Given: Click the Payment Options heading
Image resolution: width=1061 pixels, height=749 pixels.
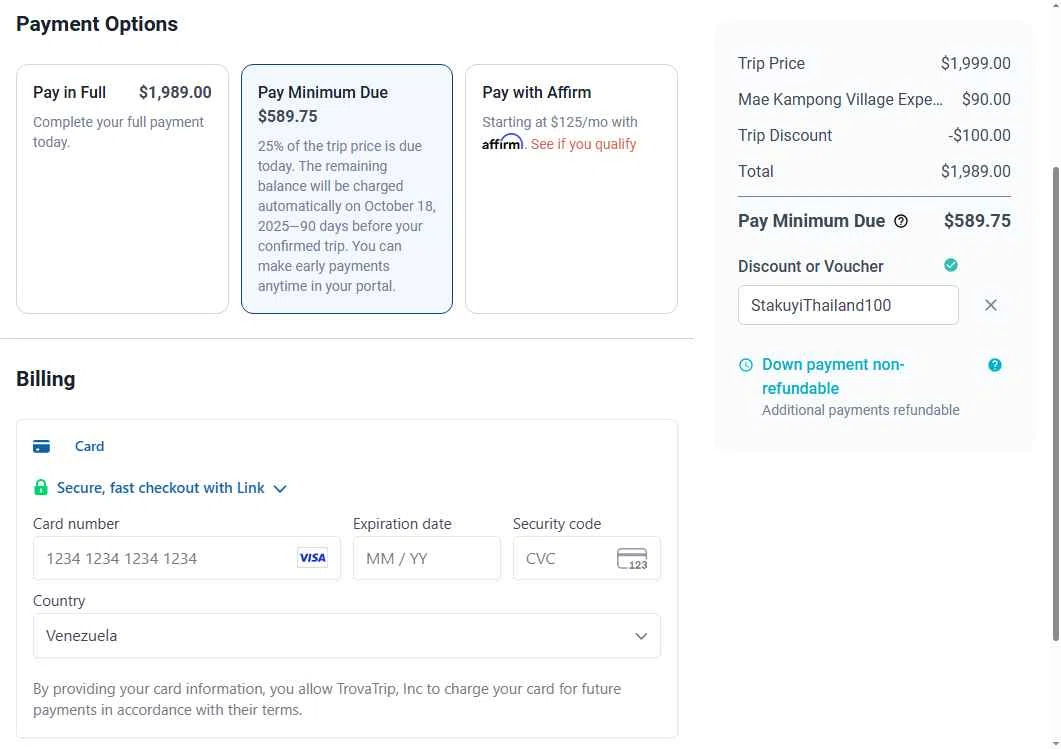Looking at the screenshot, I should tap(97, 24).
